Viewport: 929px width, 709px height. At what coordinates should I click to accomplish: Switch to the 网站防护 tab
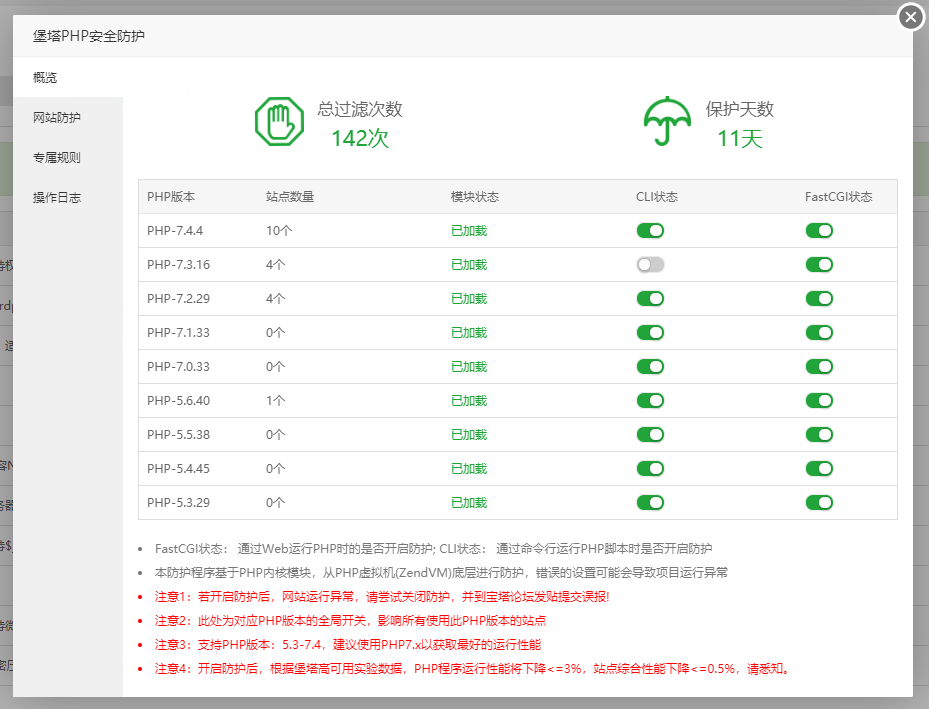point(56,117)
